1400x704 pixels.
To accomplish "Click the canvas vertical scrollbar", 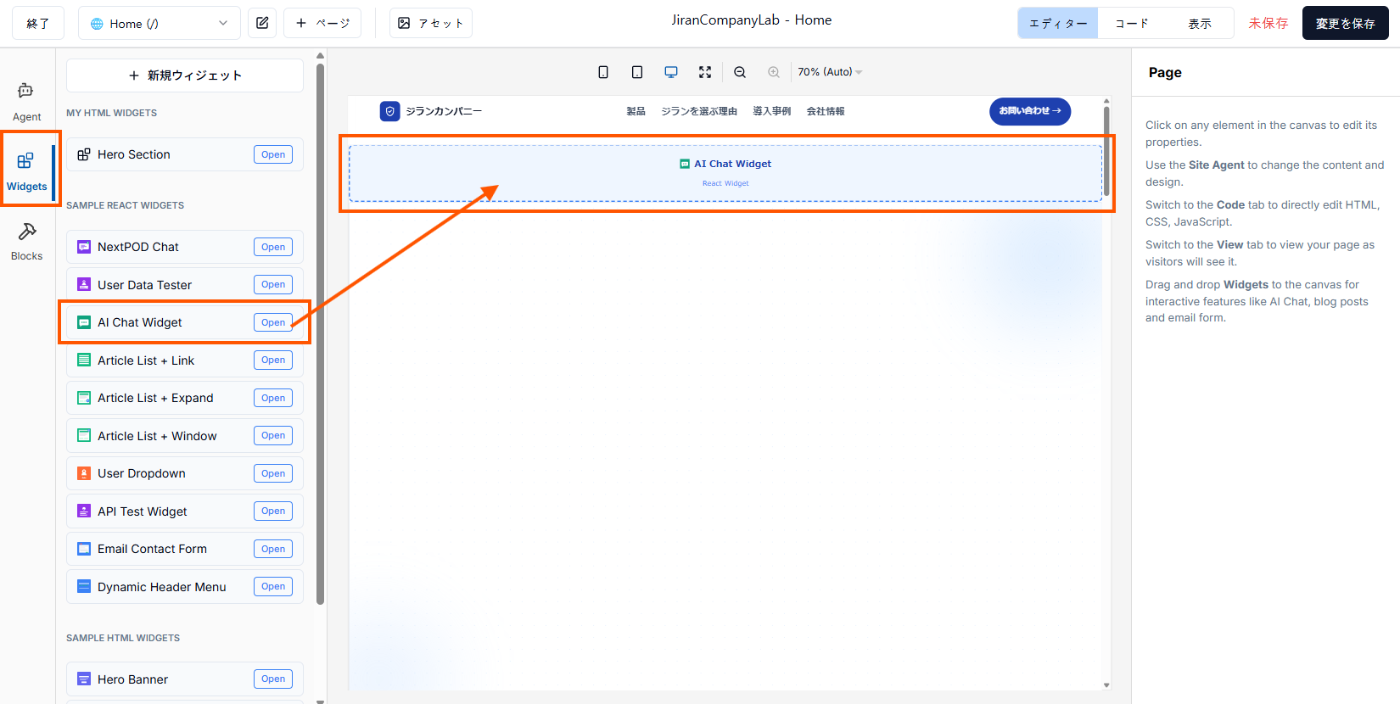I will coord(1106,150).
